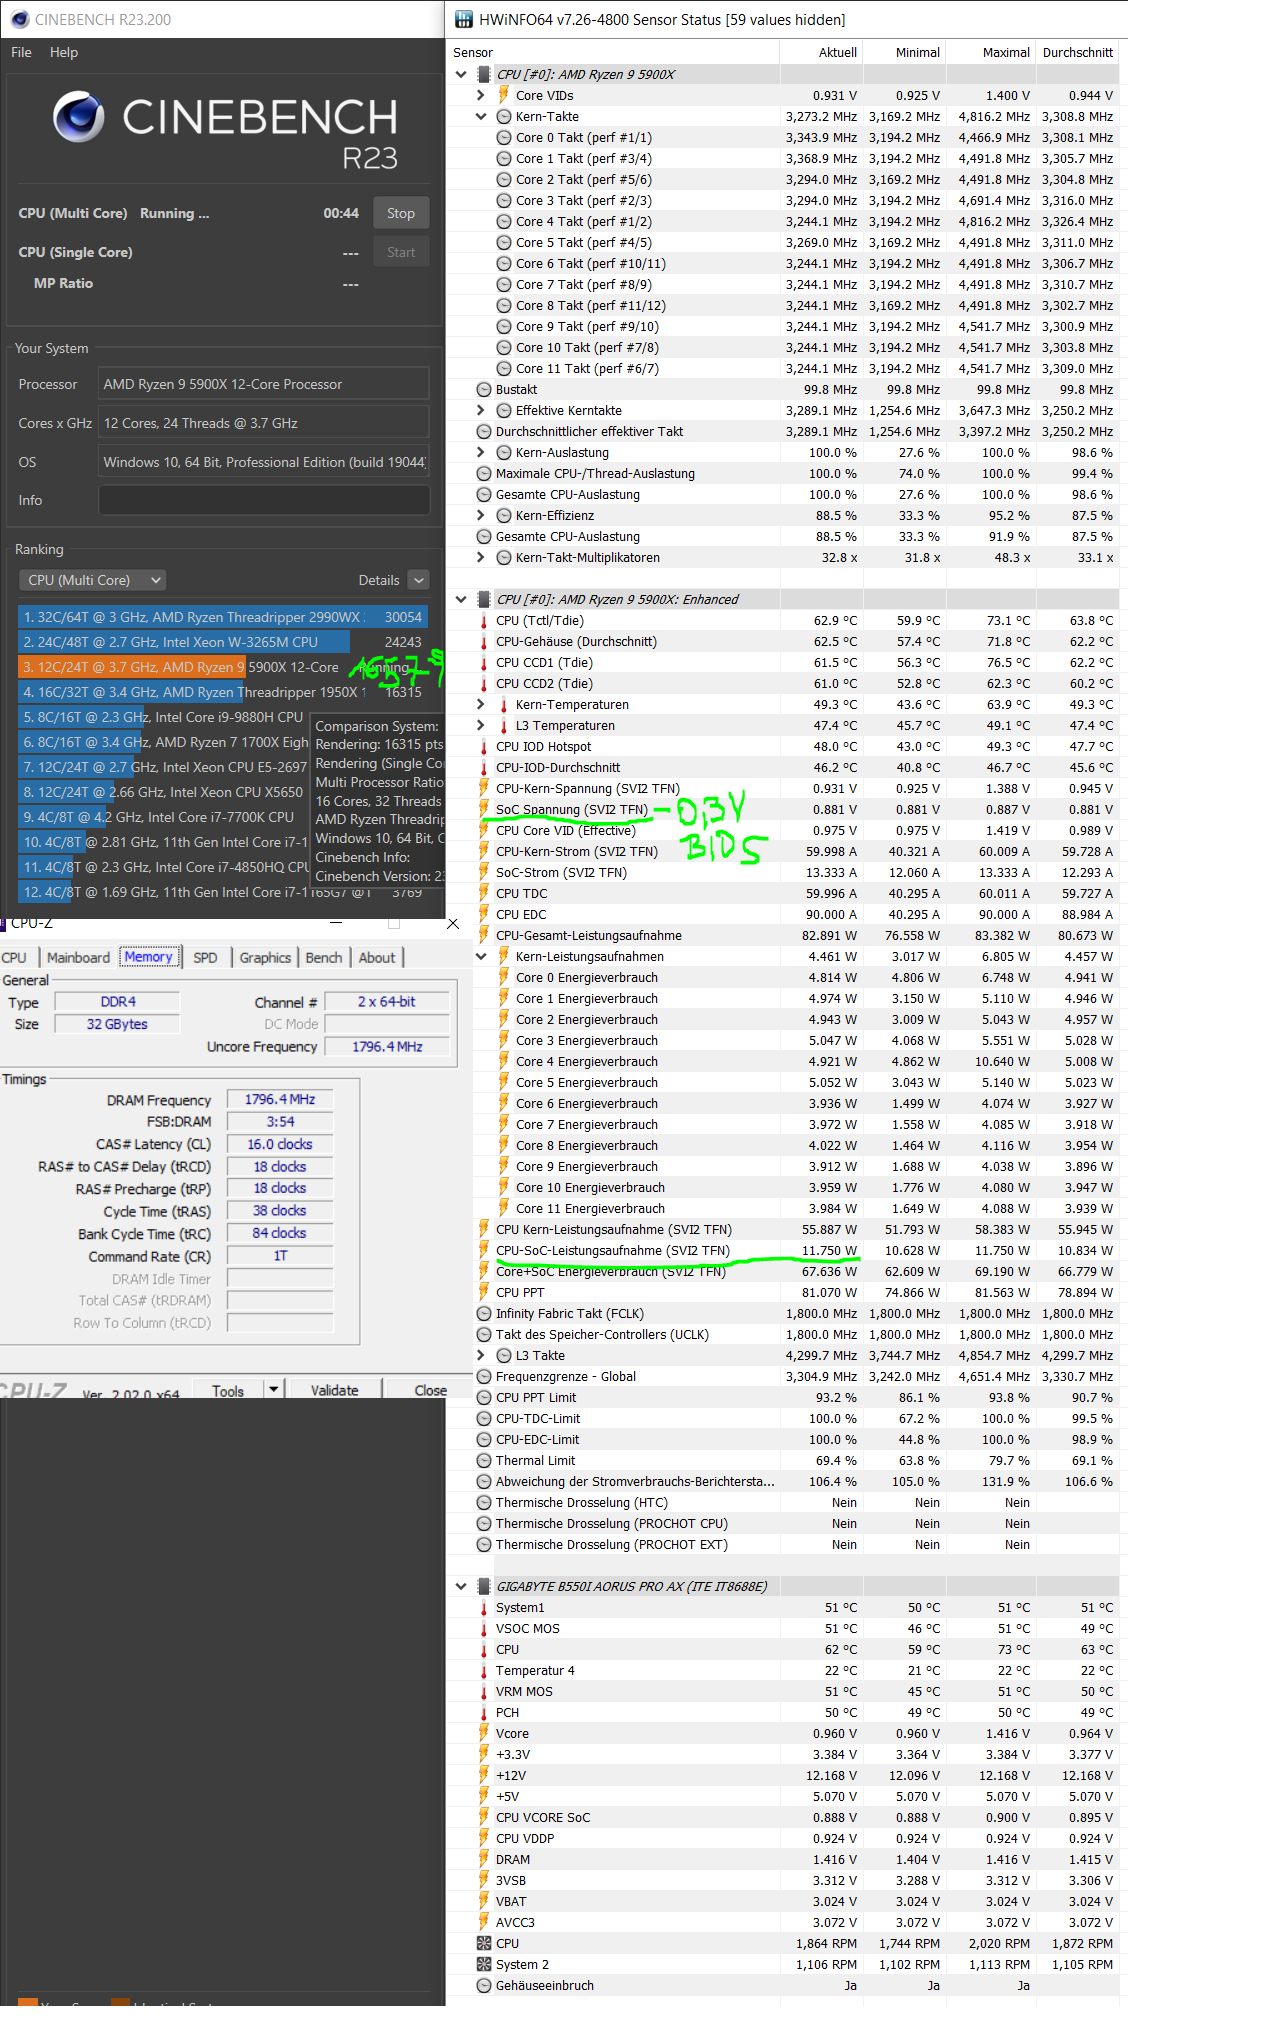Click the Maximal column header in HWiNFO
The image size is (1280, 2026).
tap(990, 52)
